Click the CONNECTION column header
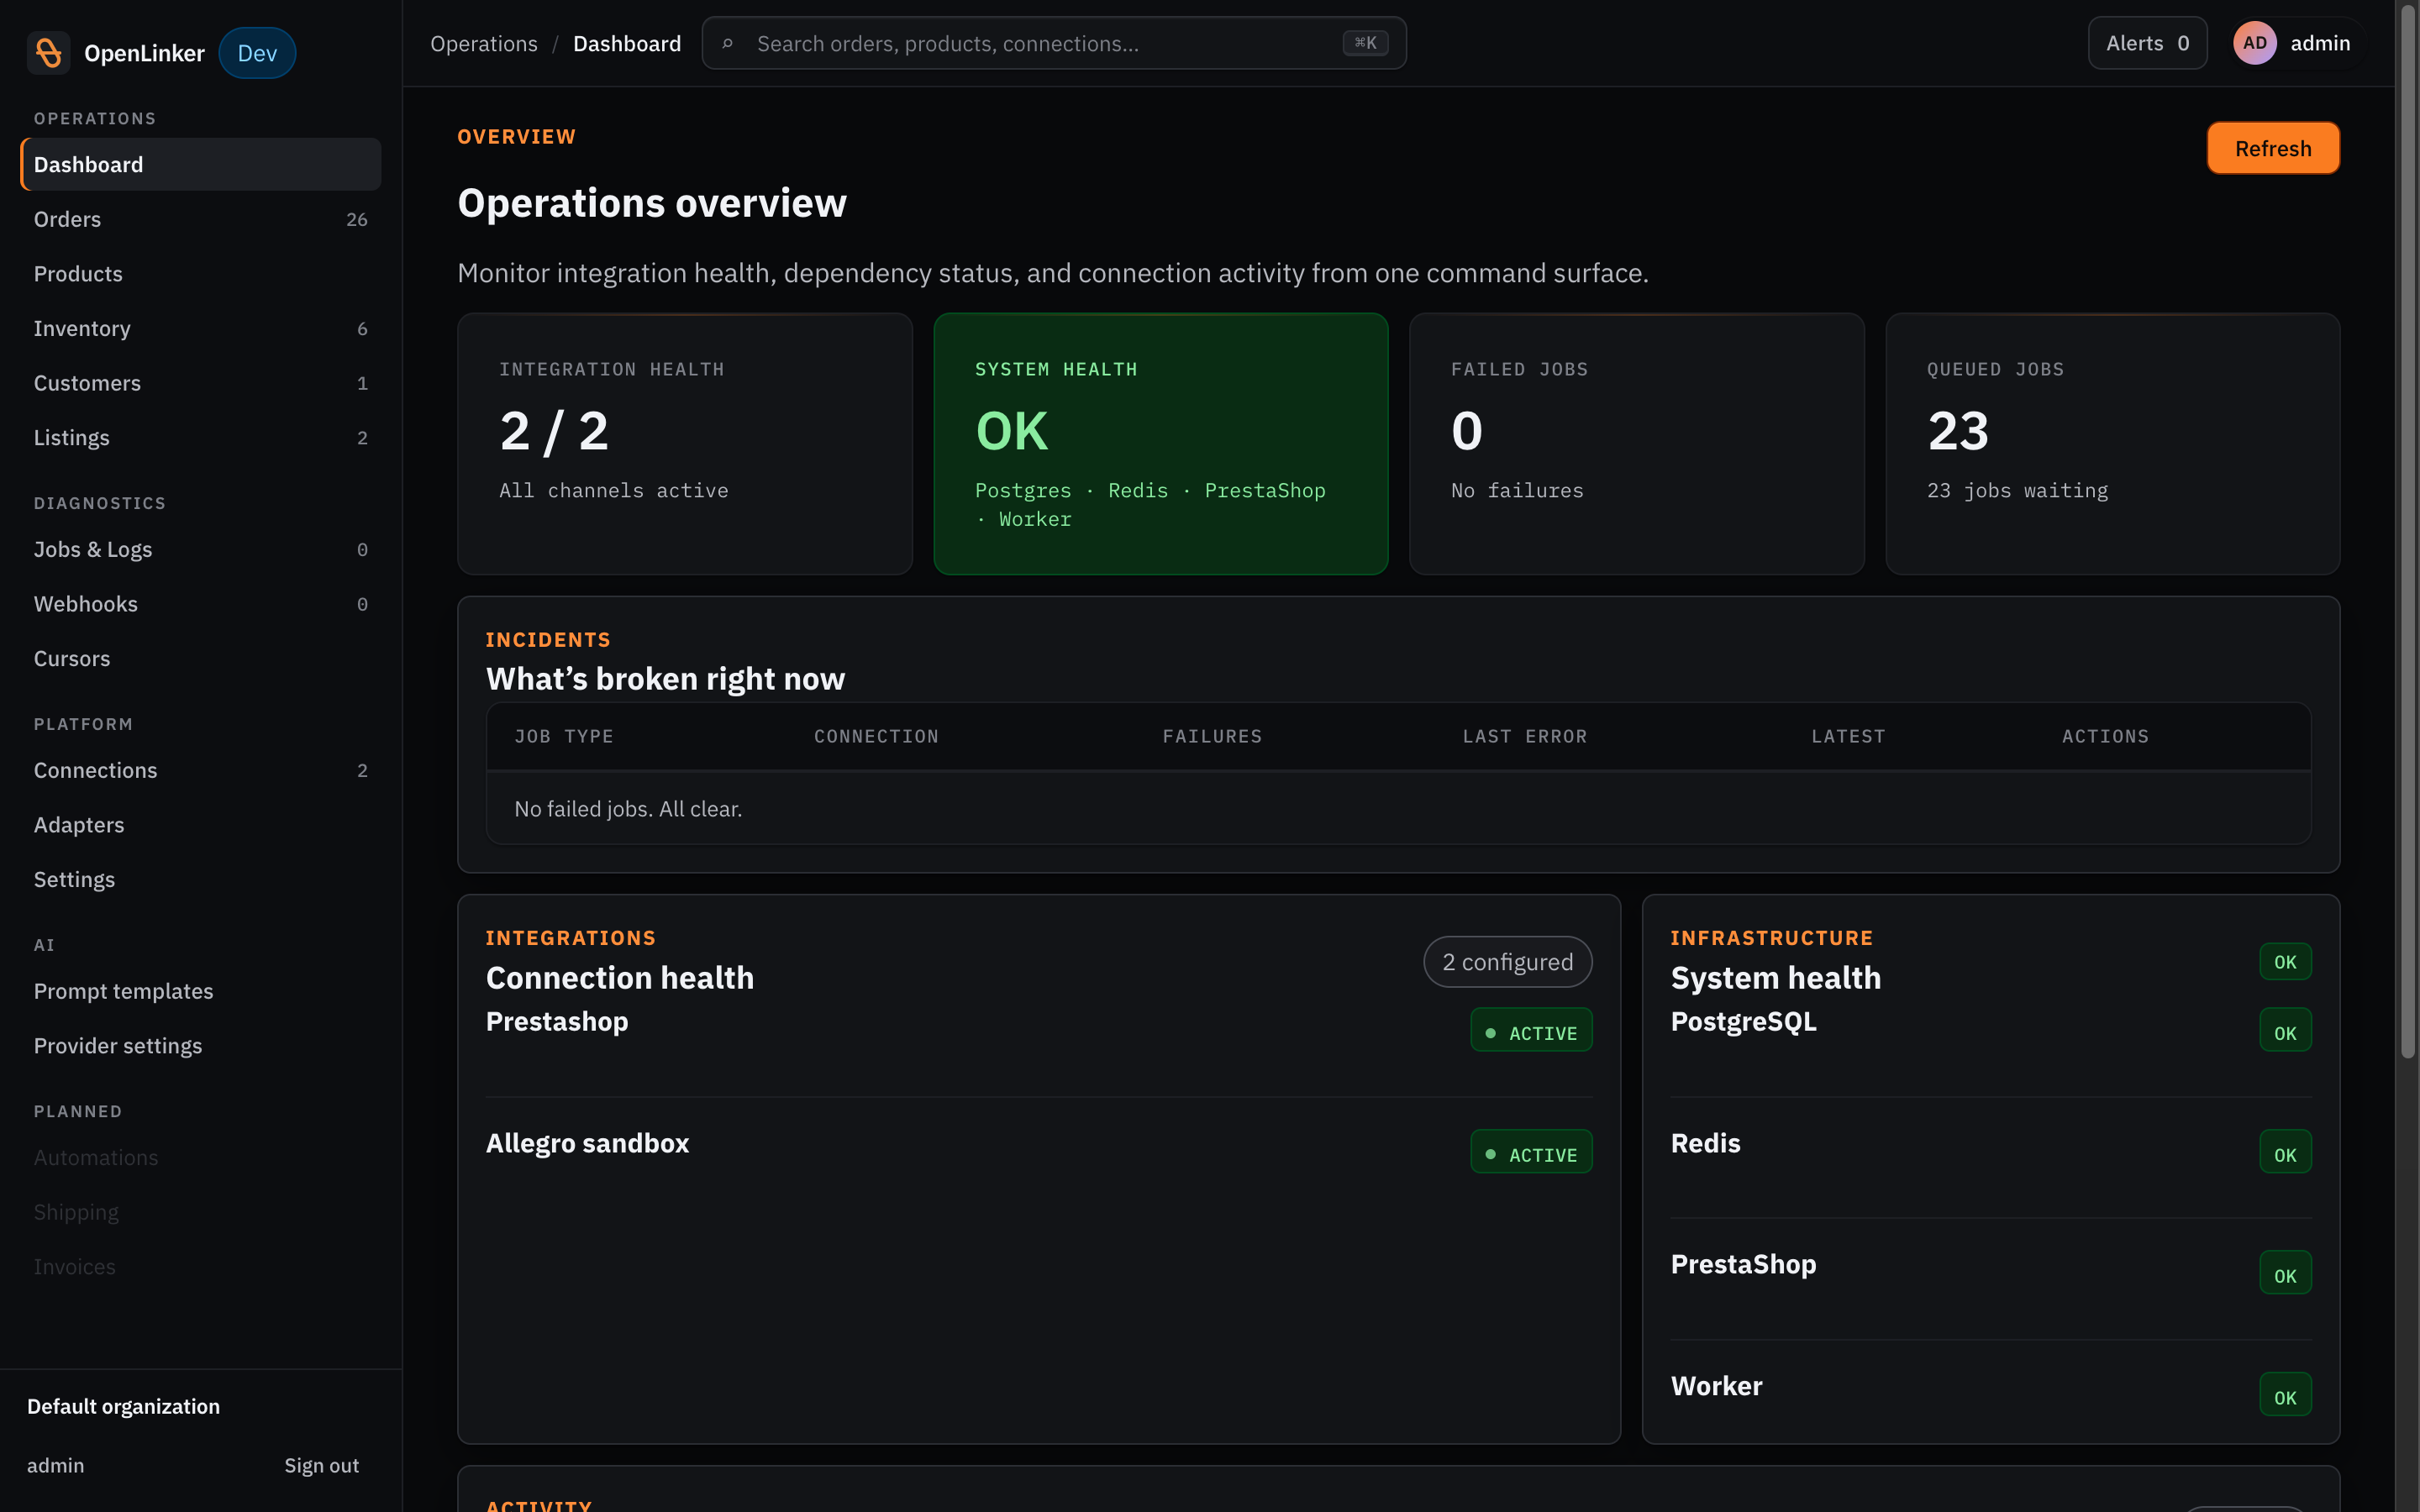The width and height of the screenshot is (2420, 1512). (x=876, y=737)
